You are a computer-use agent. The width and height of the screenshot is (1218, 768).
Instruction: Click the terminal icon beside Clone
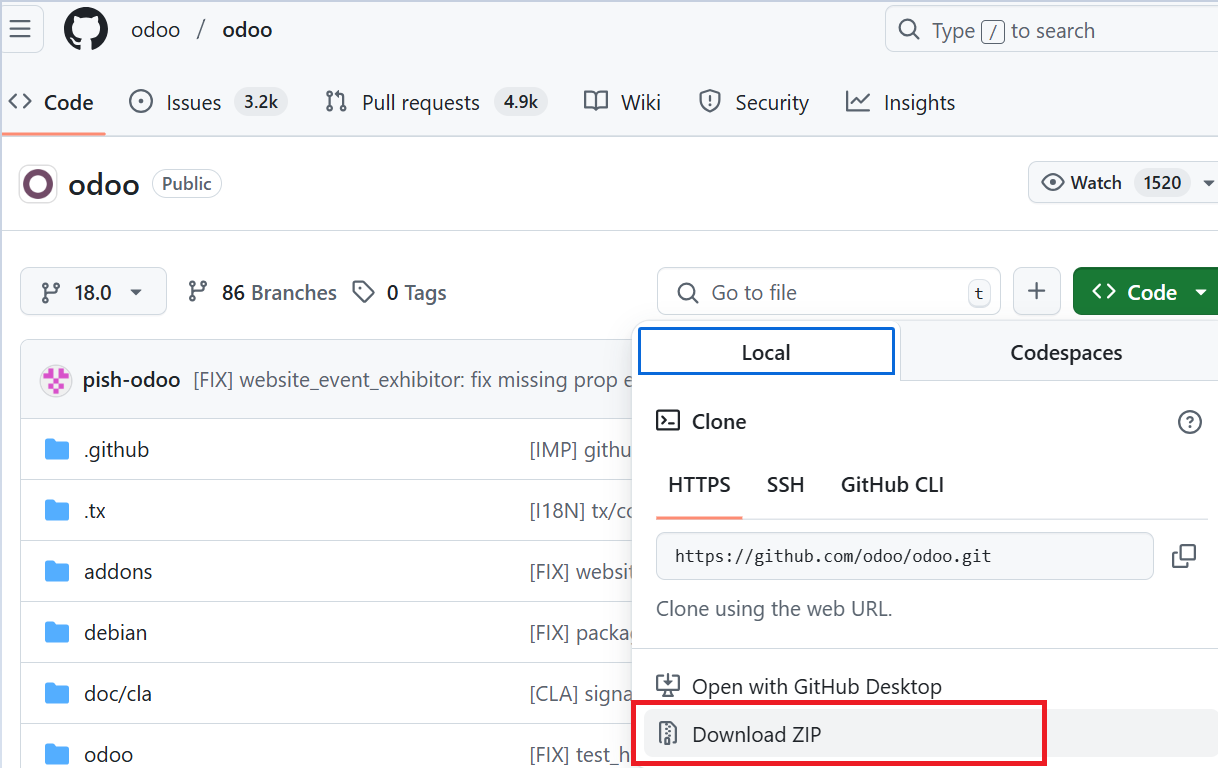pyautogui.click(x=668, y=421)
